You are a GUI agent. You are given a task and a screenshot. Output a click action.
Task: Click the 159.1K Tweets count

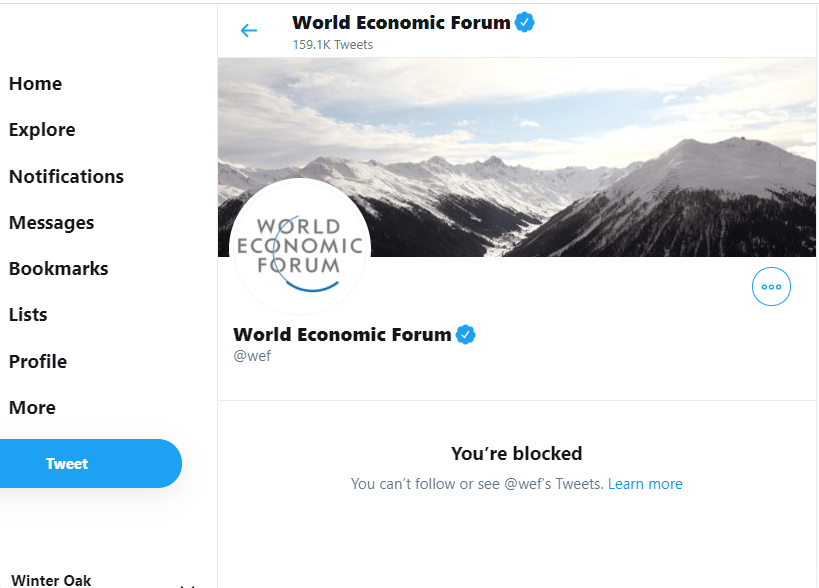click(333, 45)
